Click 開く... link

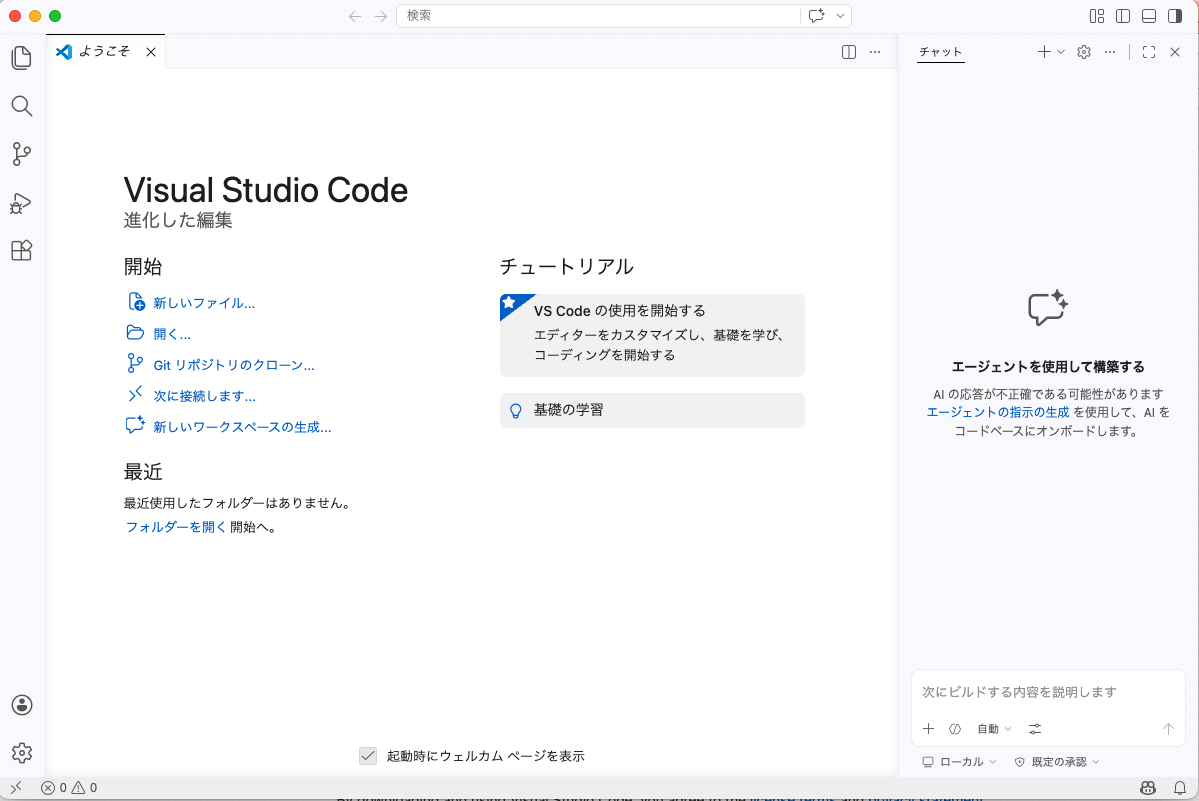click(x=172, y=334)
